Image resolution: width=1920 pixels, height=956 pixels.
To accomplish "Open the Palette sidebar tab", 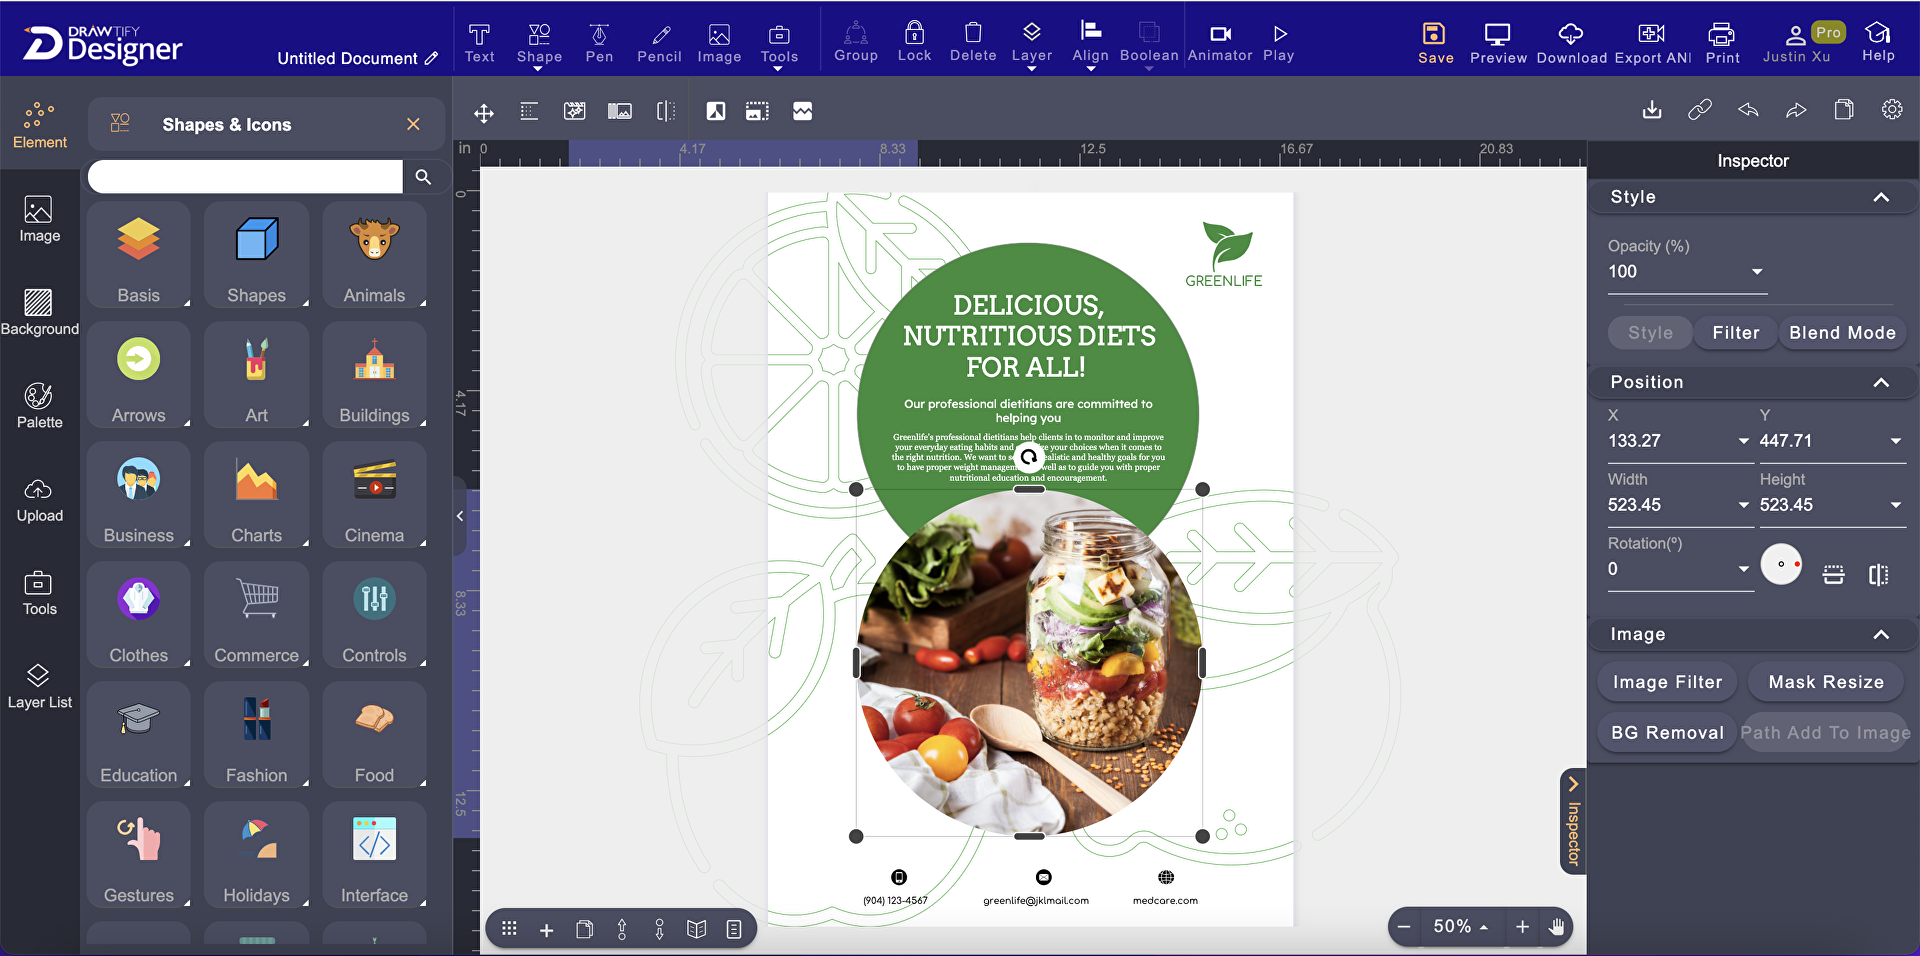I will pos(40,405).
